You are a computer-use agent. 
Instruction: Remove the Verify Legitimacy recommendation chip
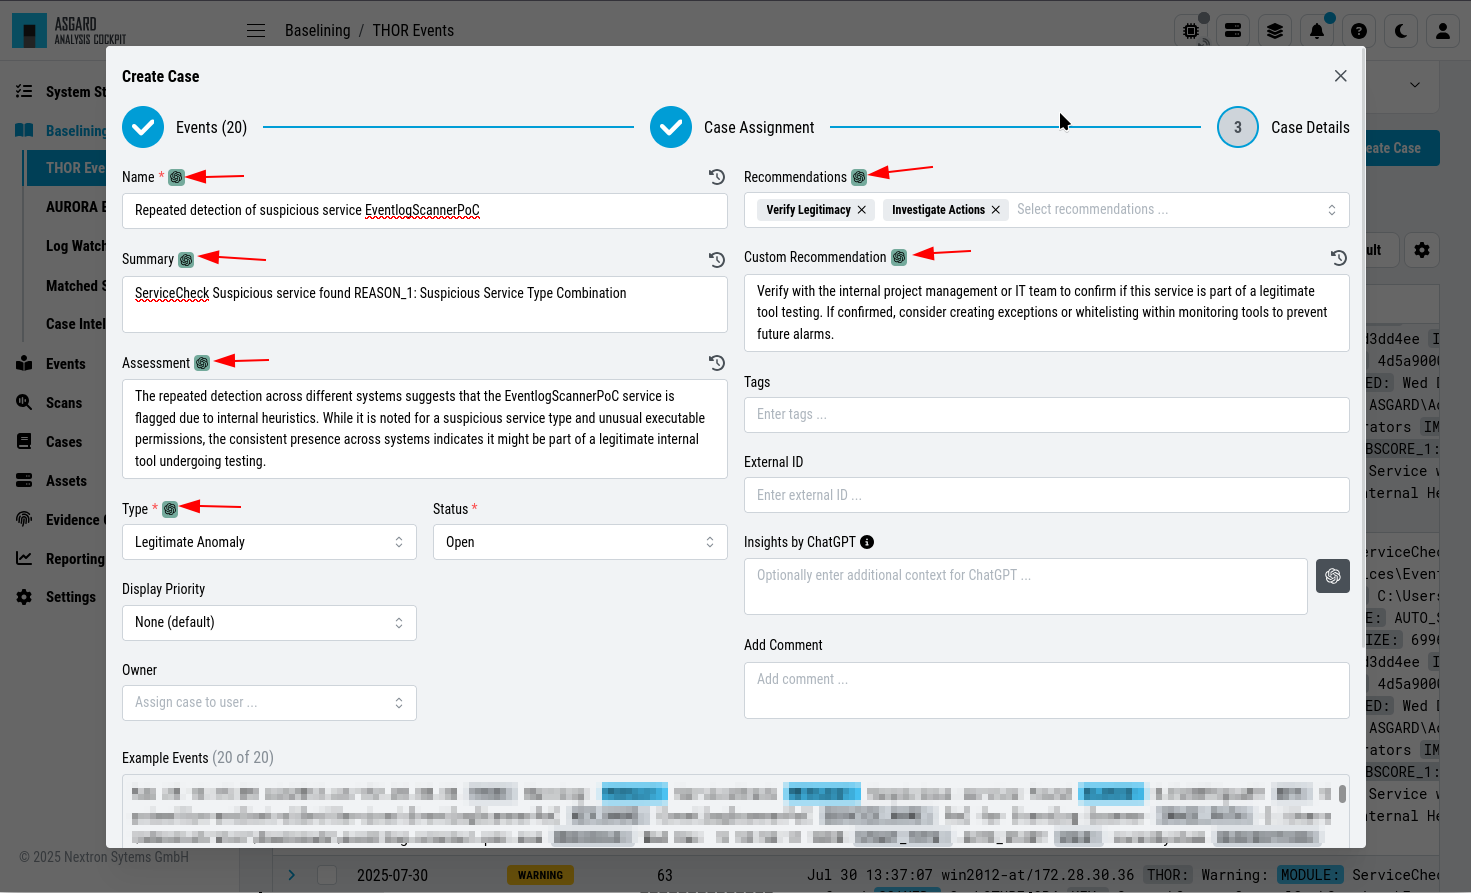click(862, 210)
